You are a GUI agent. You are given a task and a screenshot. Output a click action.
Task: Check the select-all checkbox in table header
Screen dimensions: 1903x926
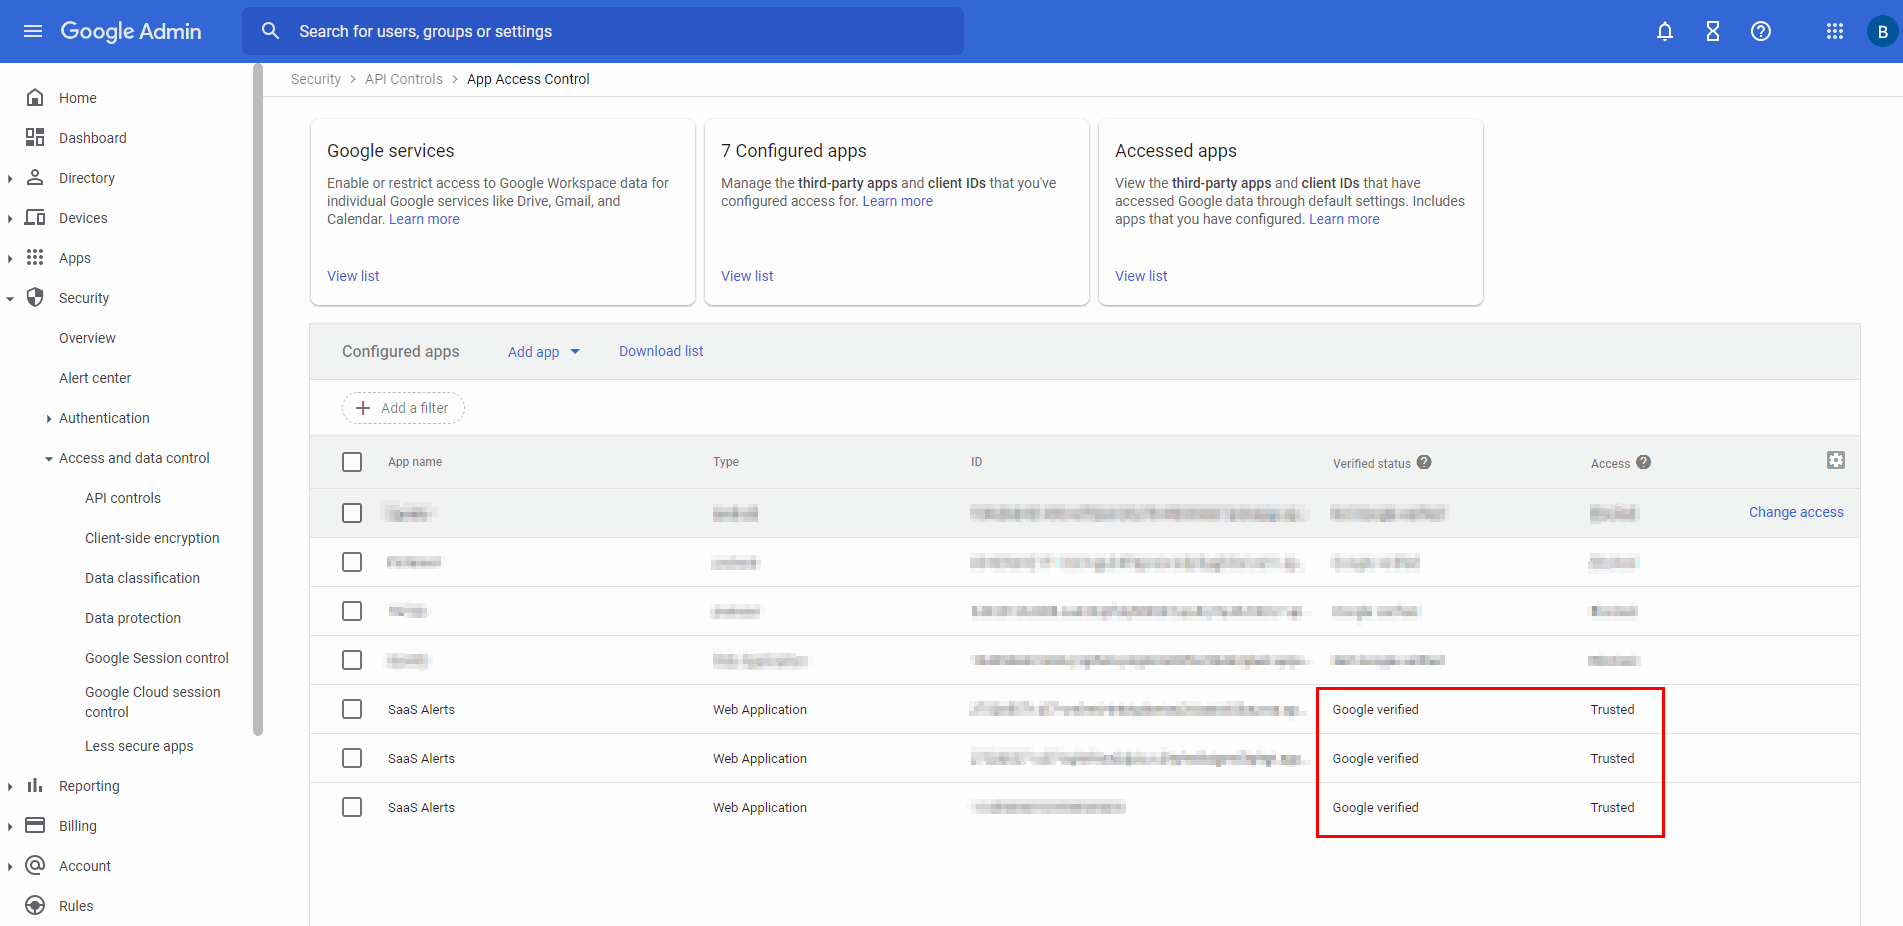[352, 462]
